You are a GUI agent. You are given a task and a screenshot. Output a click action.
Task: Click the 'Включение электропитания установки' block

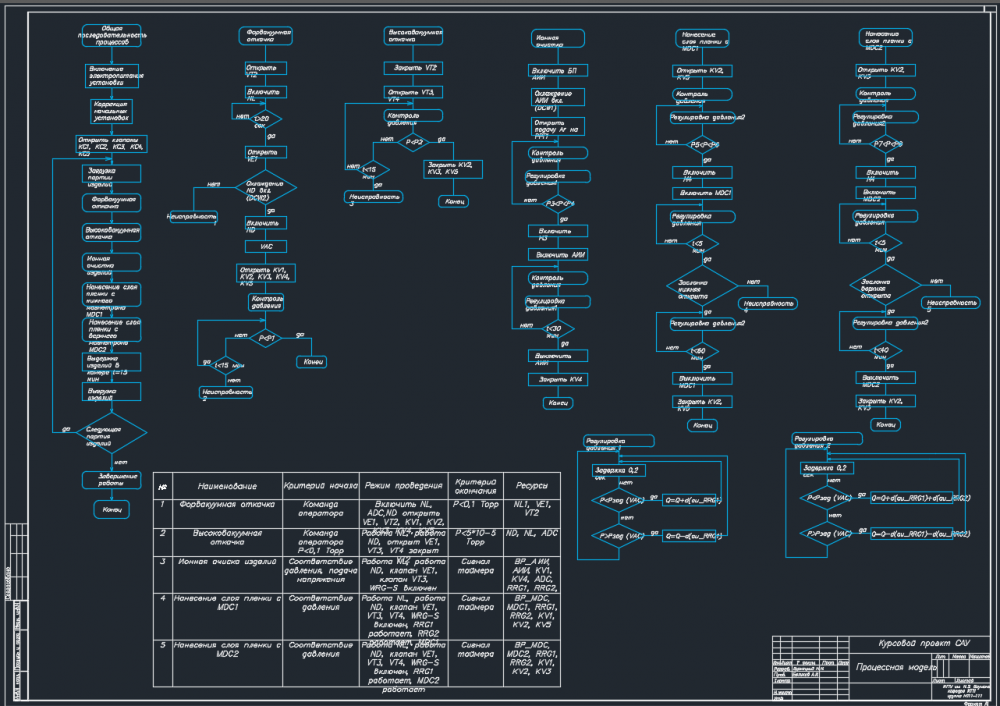click(x=112, y=75)
